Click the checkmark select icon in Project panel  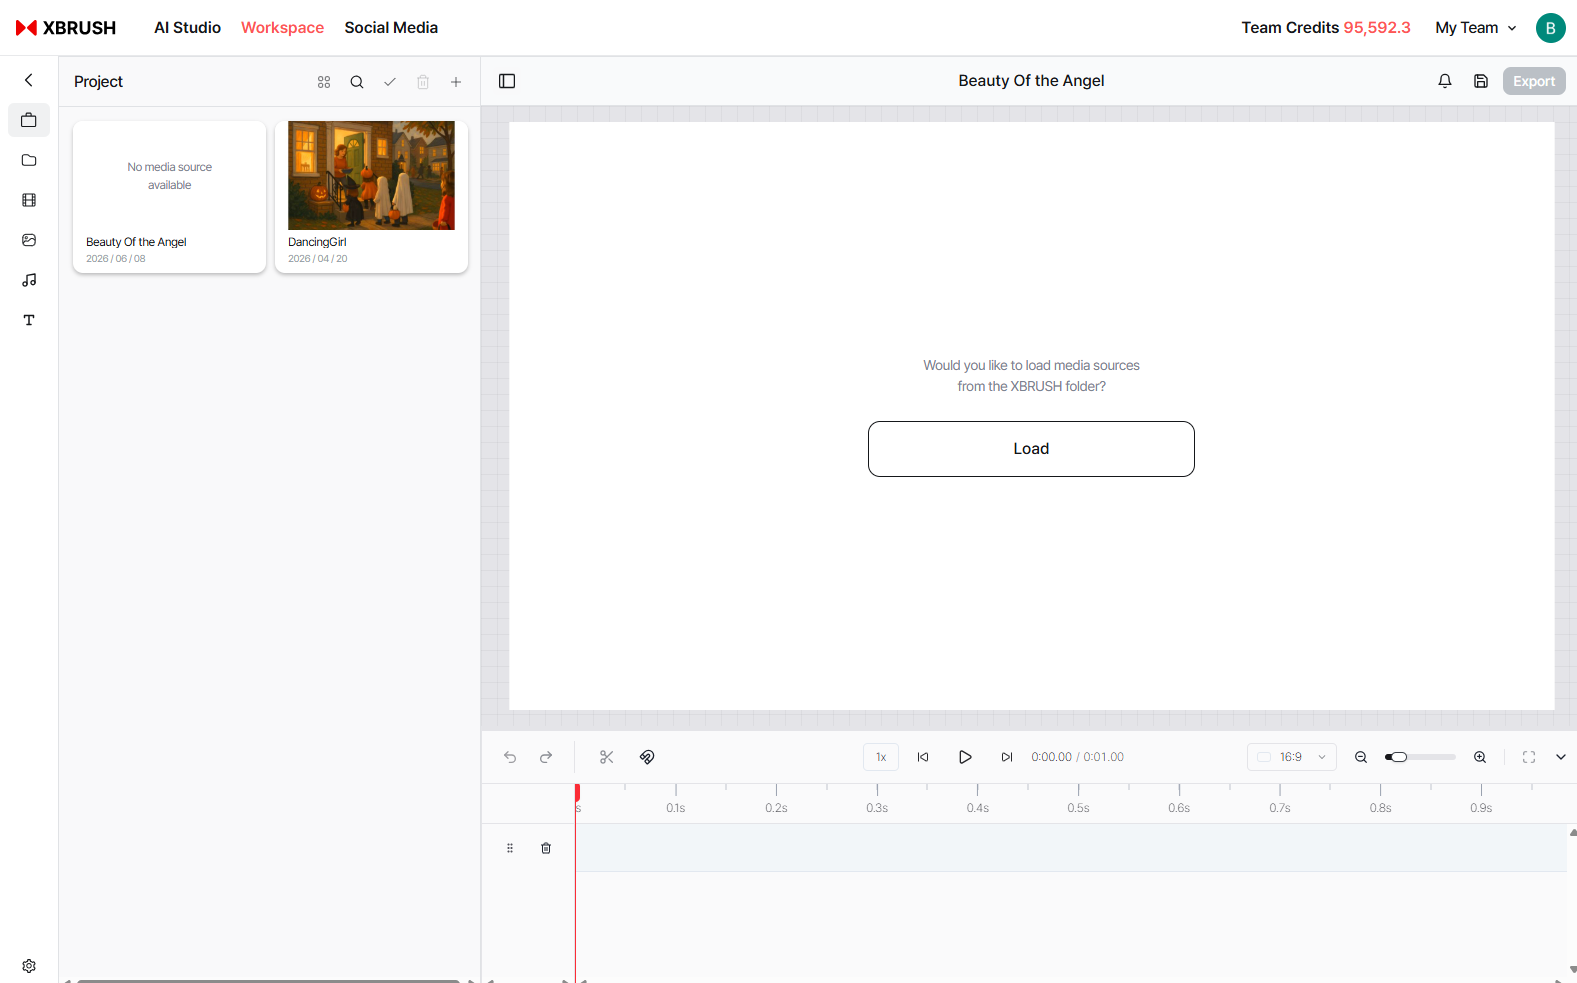[x=390, y=82]
